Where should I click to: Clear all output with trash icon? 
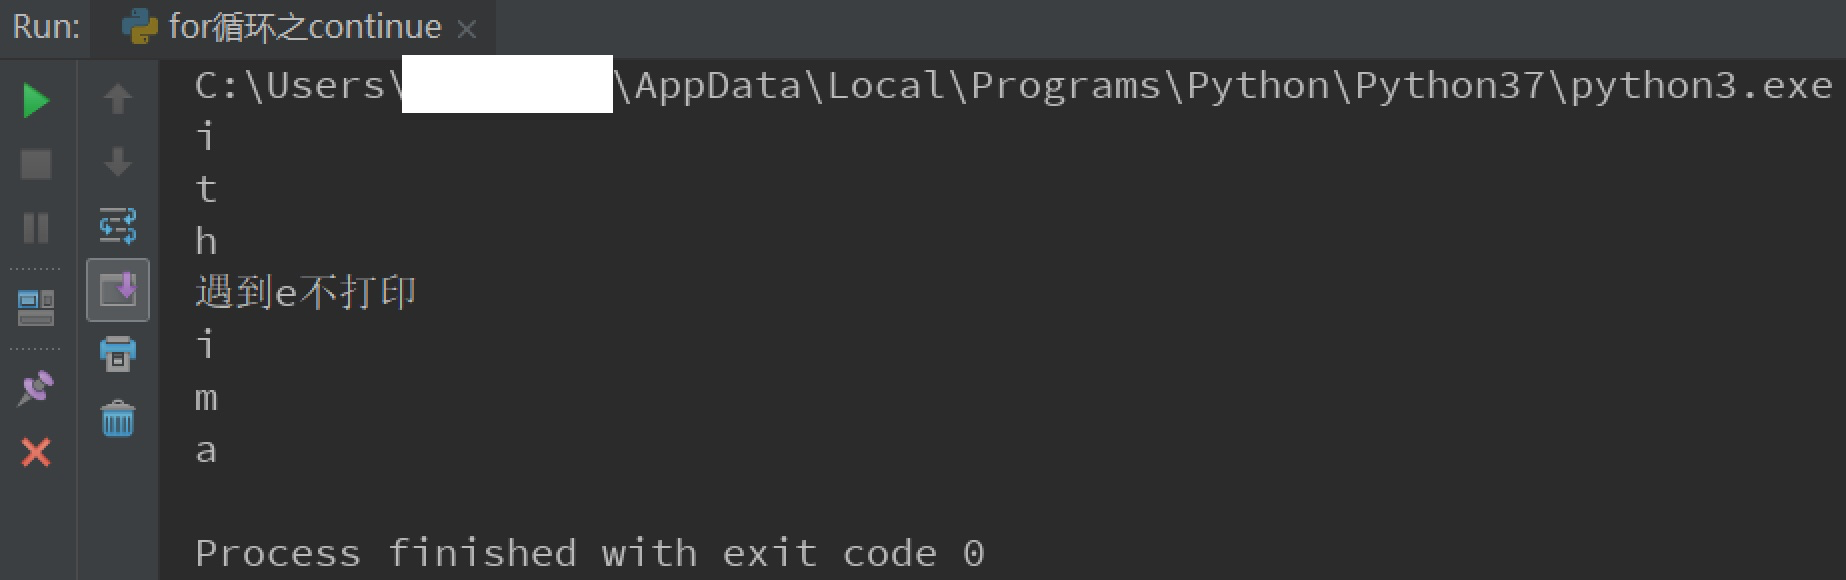click(118, 419)
